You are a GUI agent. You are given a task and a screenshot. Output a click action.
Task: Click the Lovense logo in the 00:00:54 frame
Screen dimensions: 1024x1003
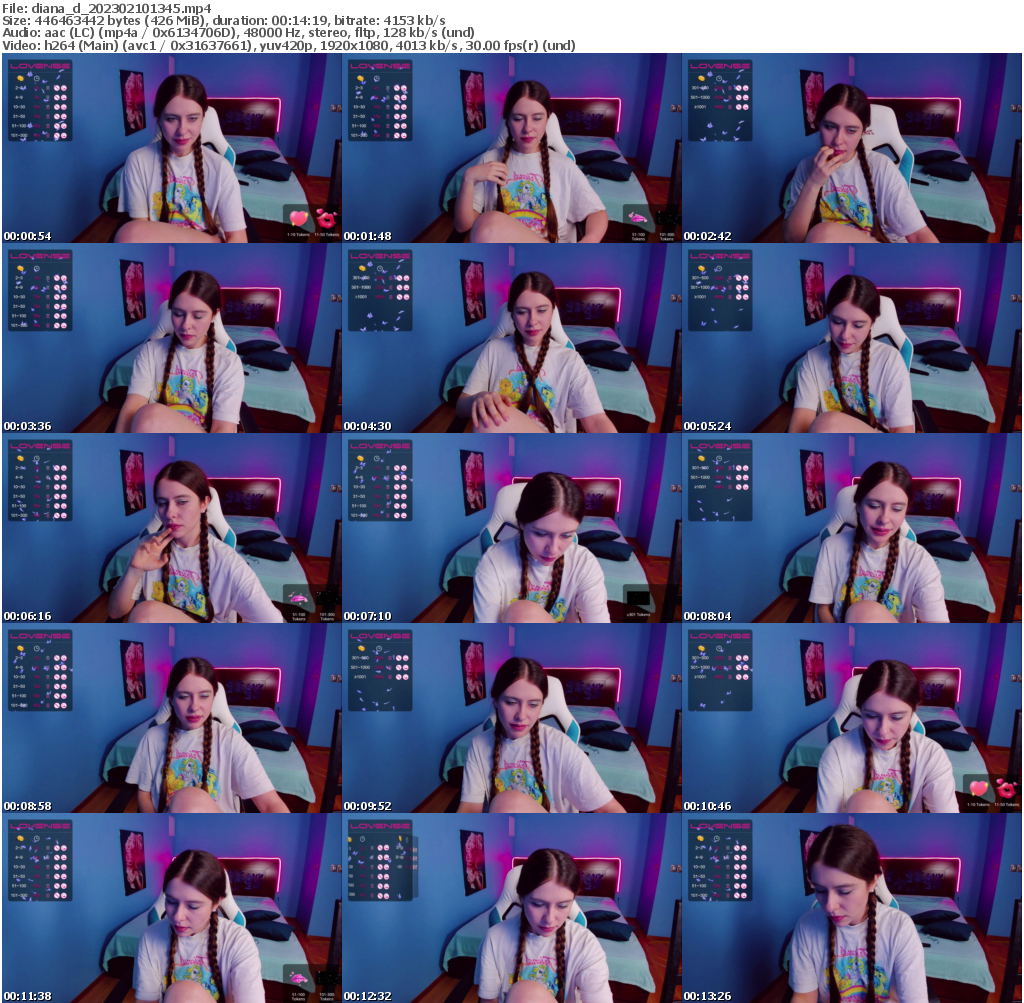[x=39, y=66]
